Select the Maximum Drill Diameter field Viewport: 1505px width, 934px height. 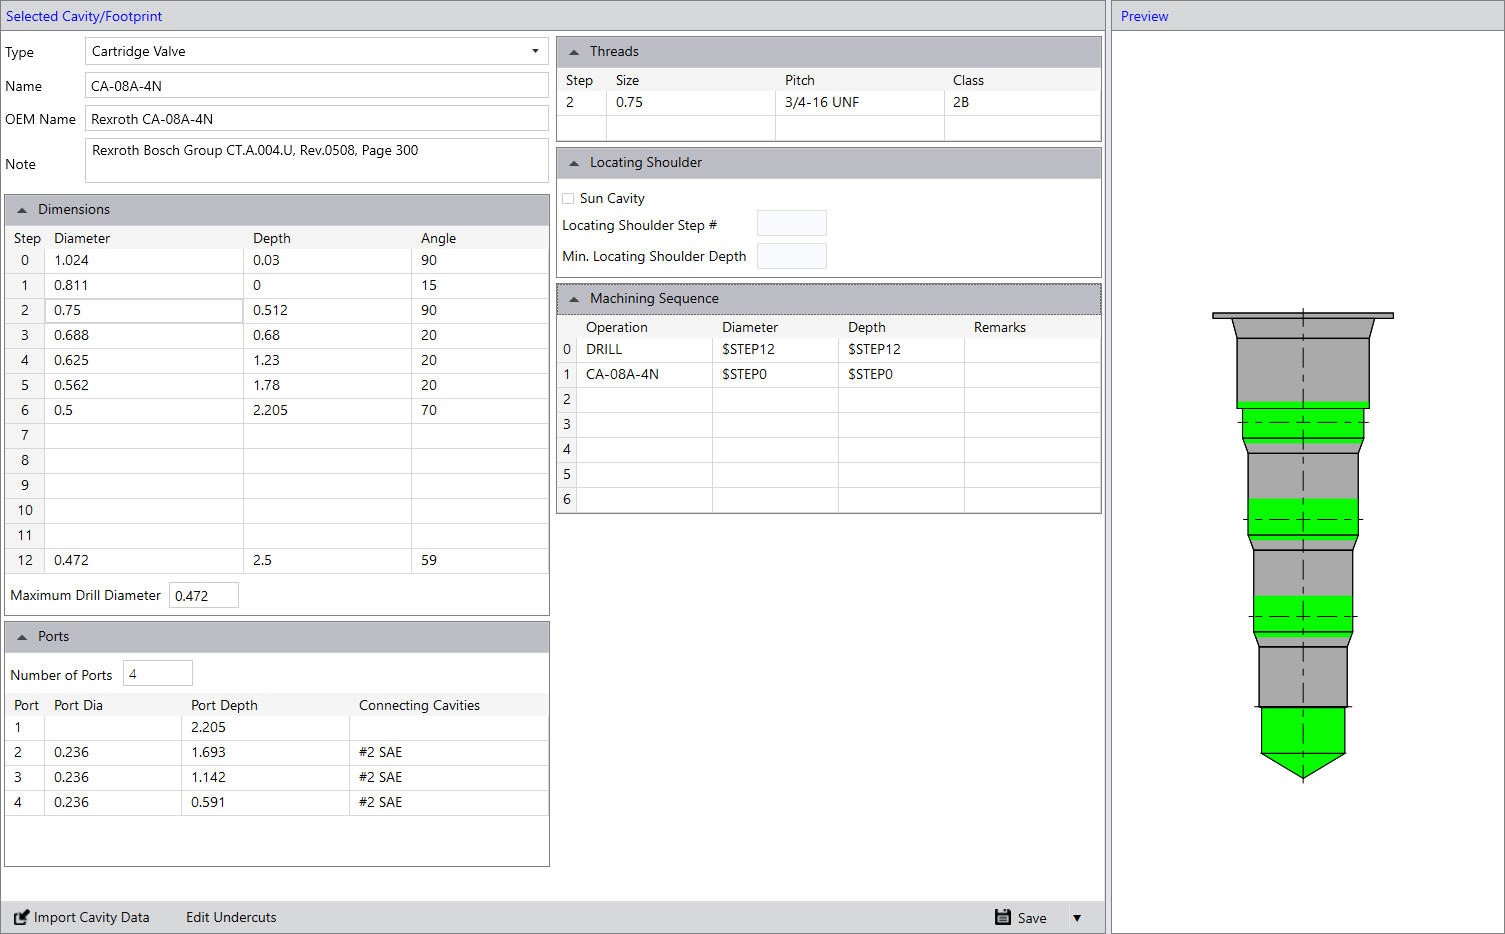(203, 596)
